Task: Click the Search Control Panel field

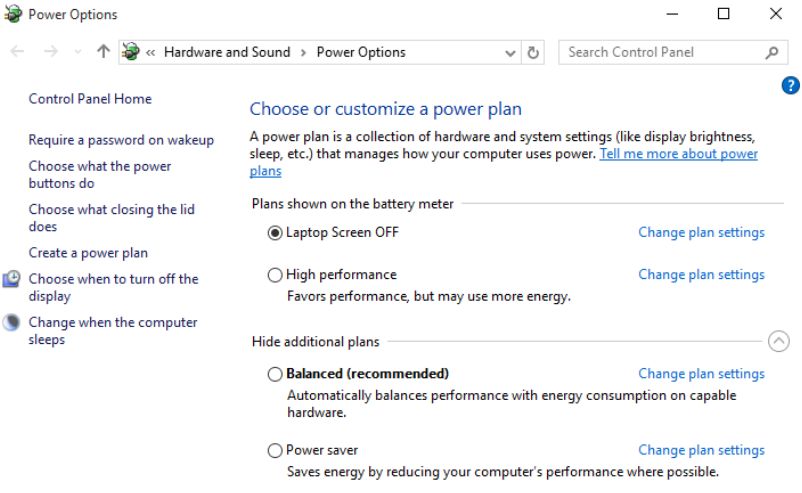Action: tap(660, 52)
